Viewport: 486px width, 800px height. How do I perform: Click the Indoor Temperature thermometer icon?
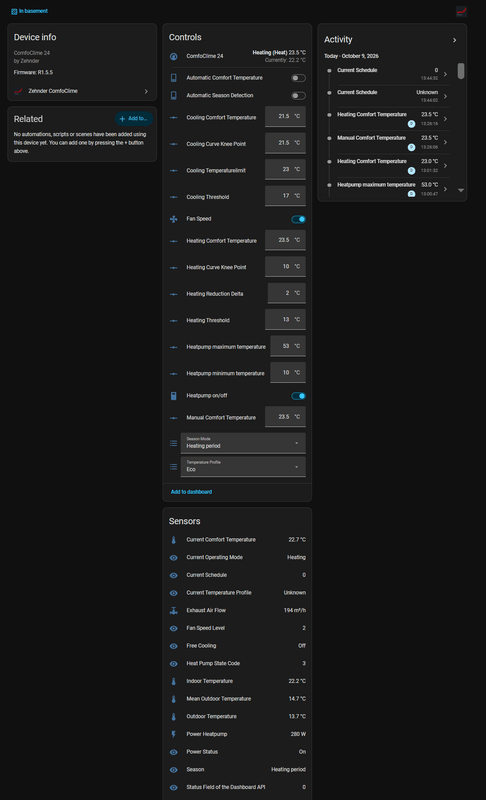173,681
